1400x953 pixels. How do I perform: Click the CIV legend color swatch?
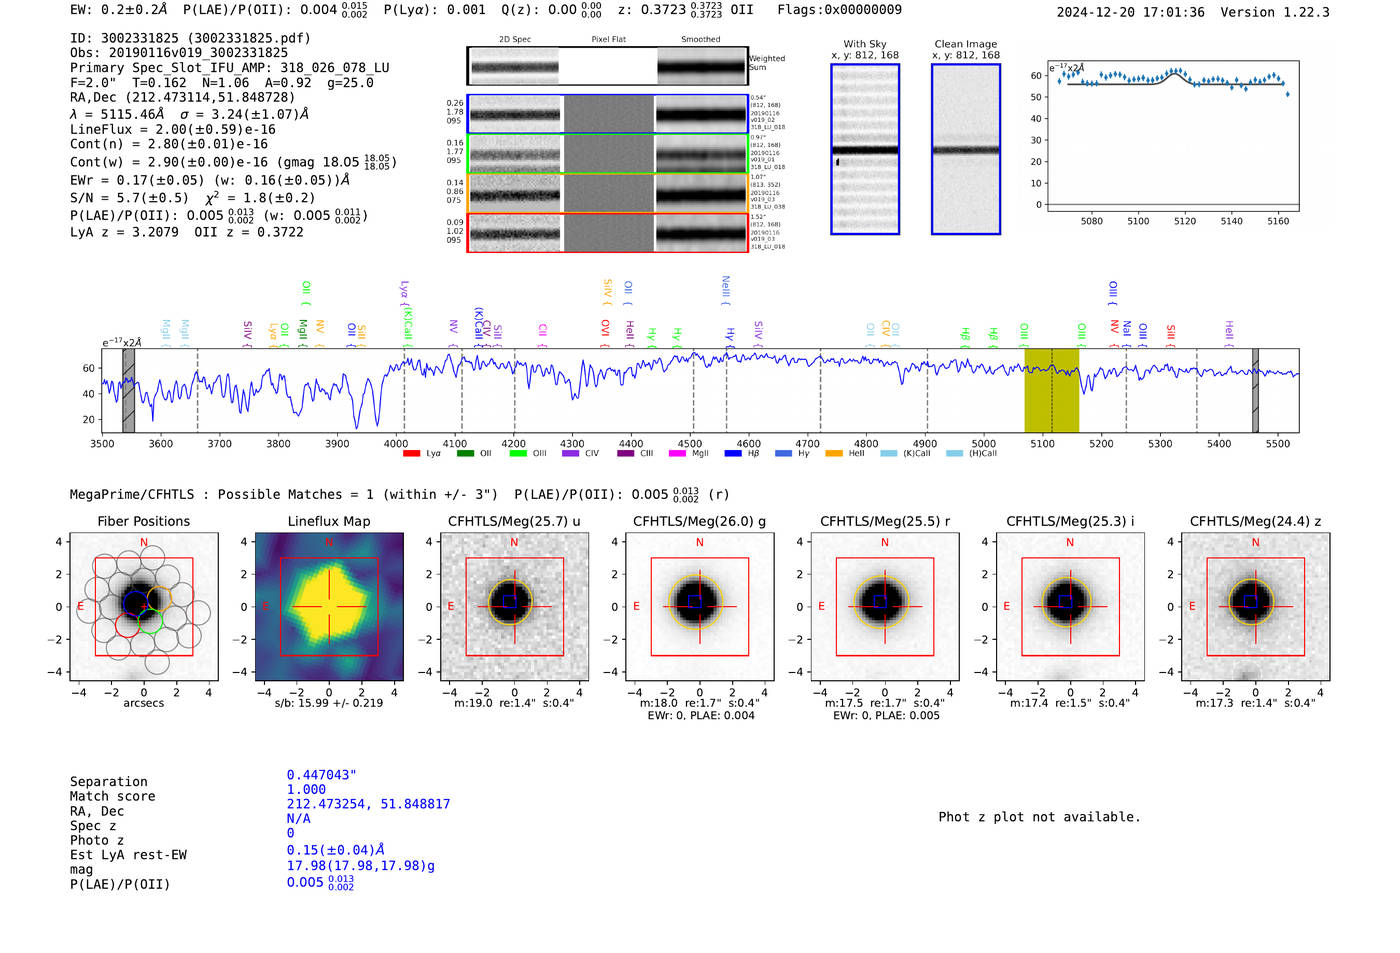coord(571,454)
